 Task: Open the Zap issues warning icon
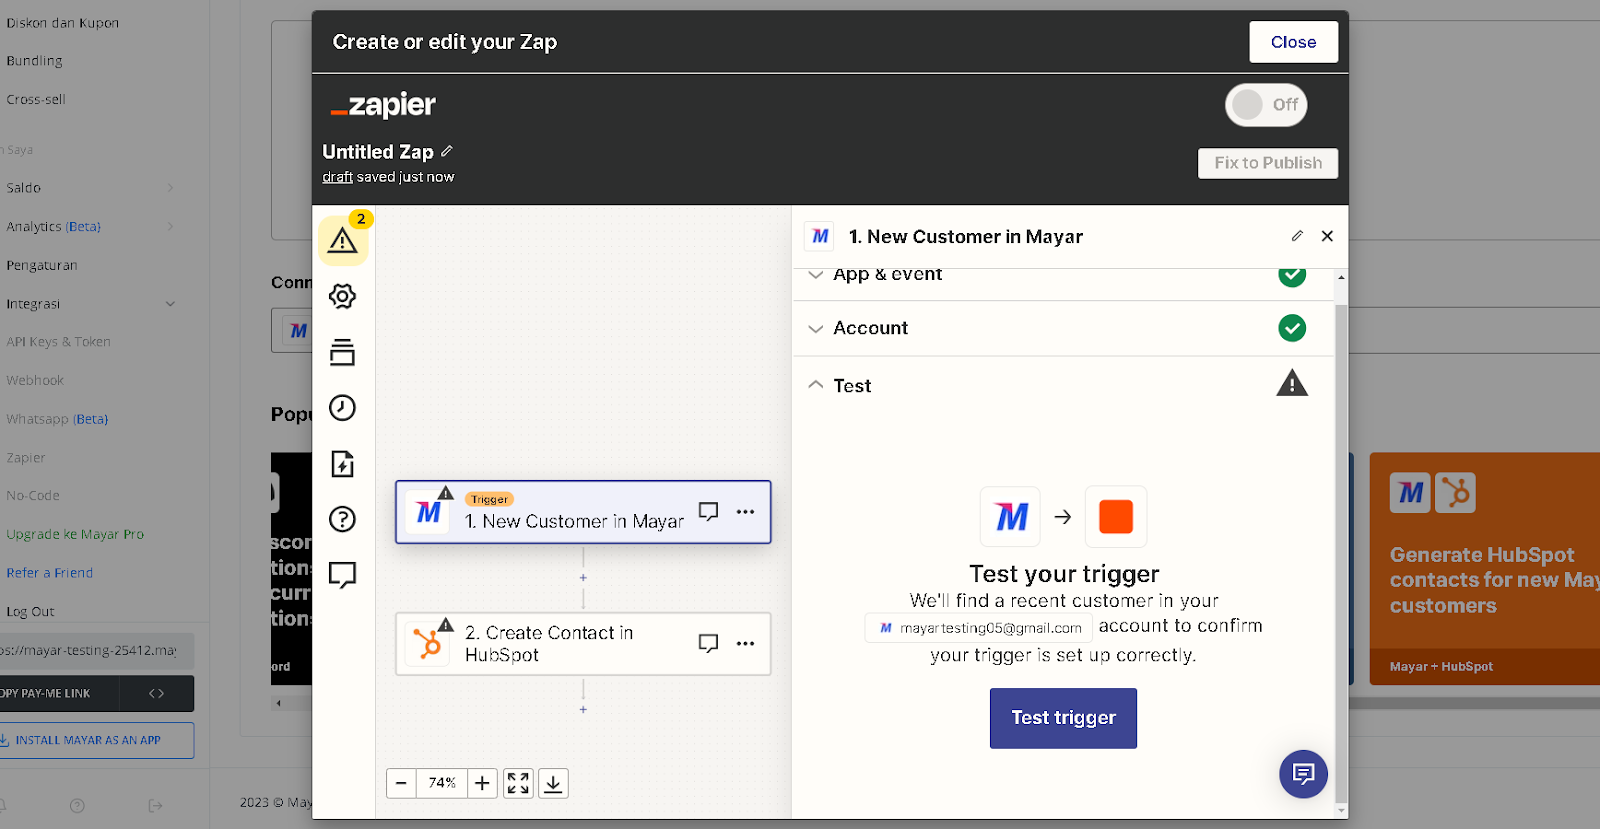pyautogui.click(x=342, y=240)
